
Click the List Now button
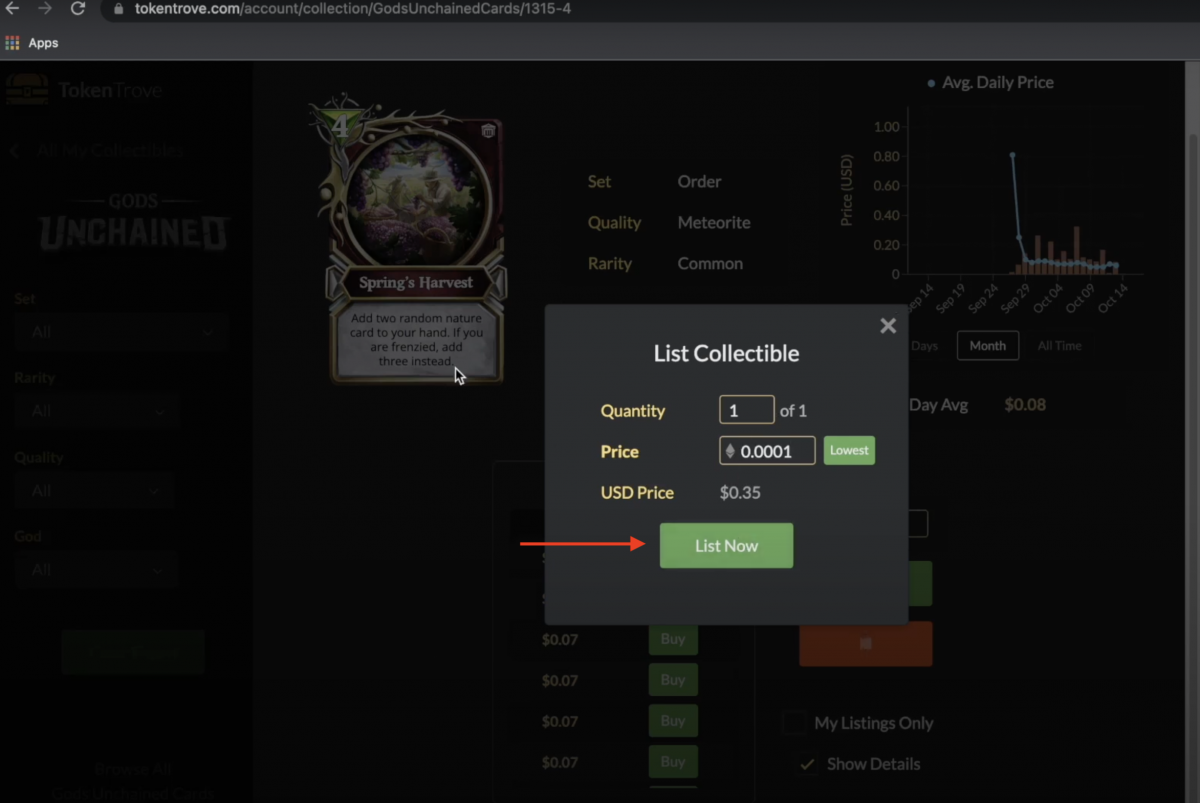point(726,546)
